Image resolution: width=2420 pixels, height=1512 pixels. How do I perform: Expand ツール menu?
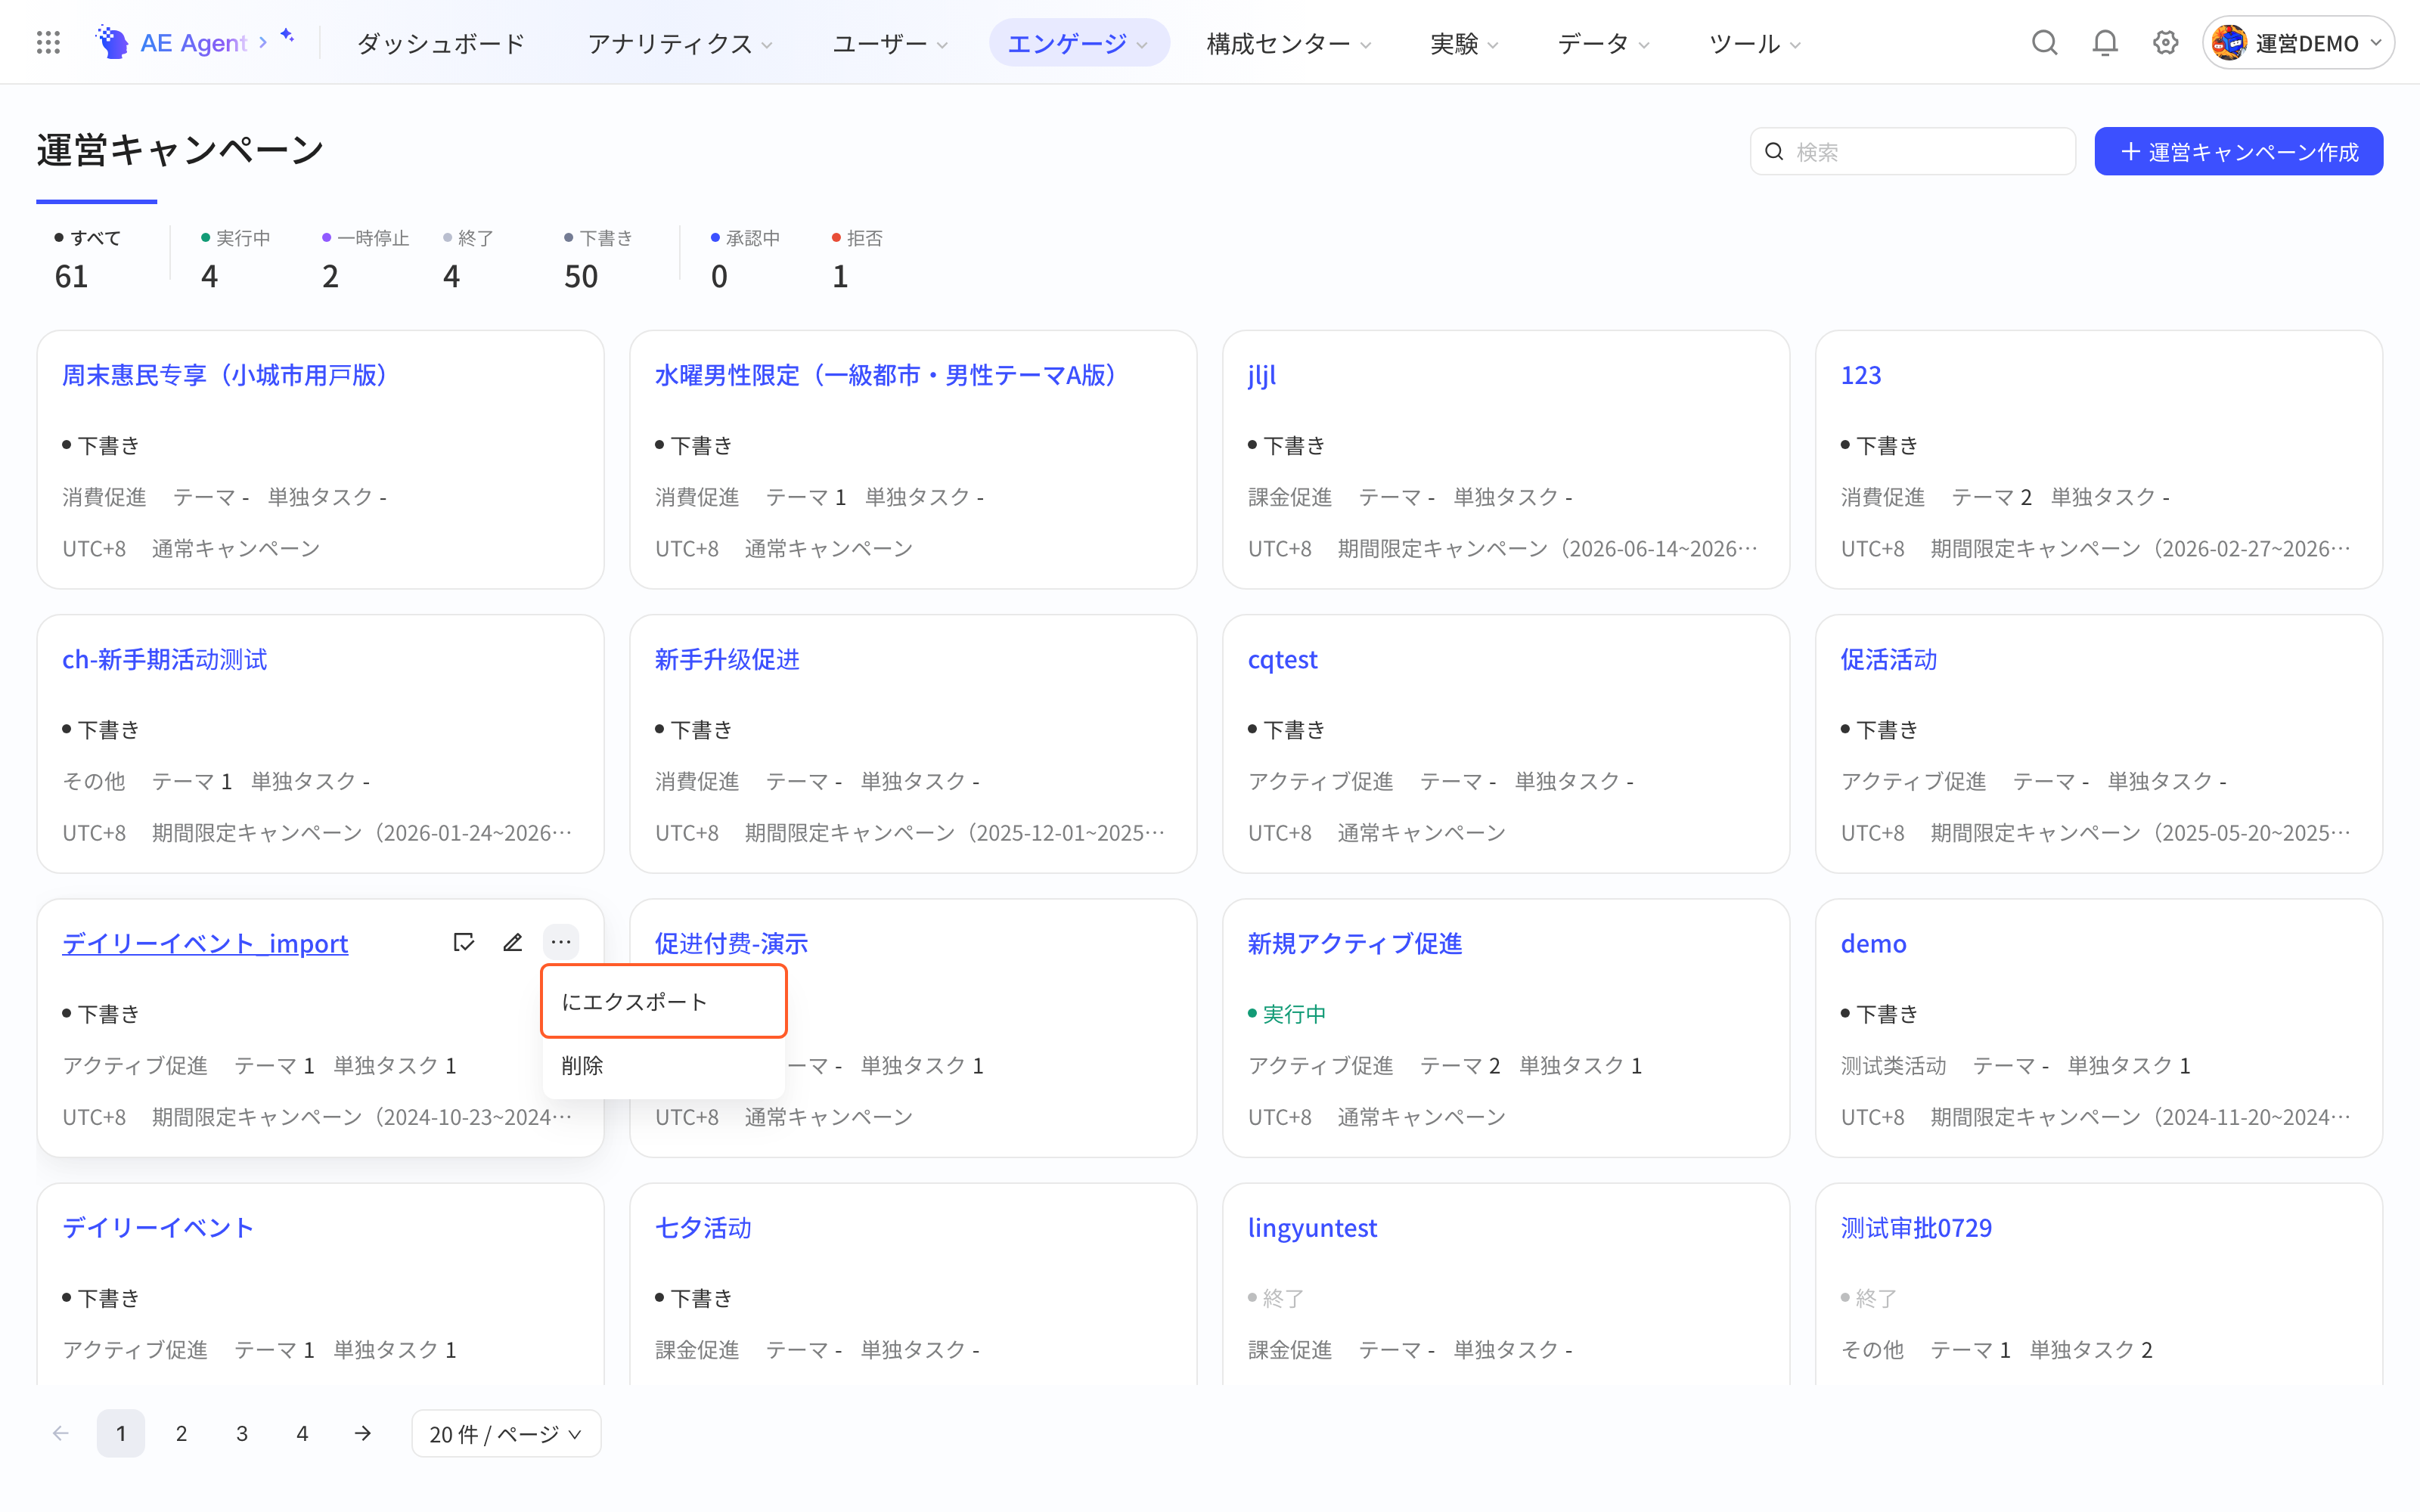(x=1755, y=43)
